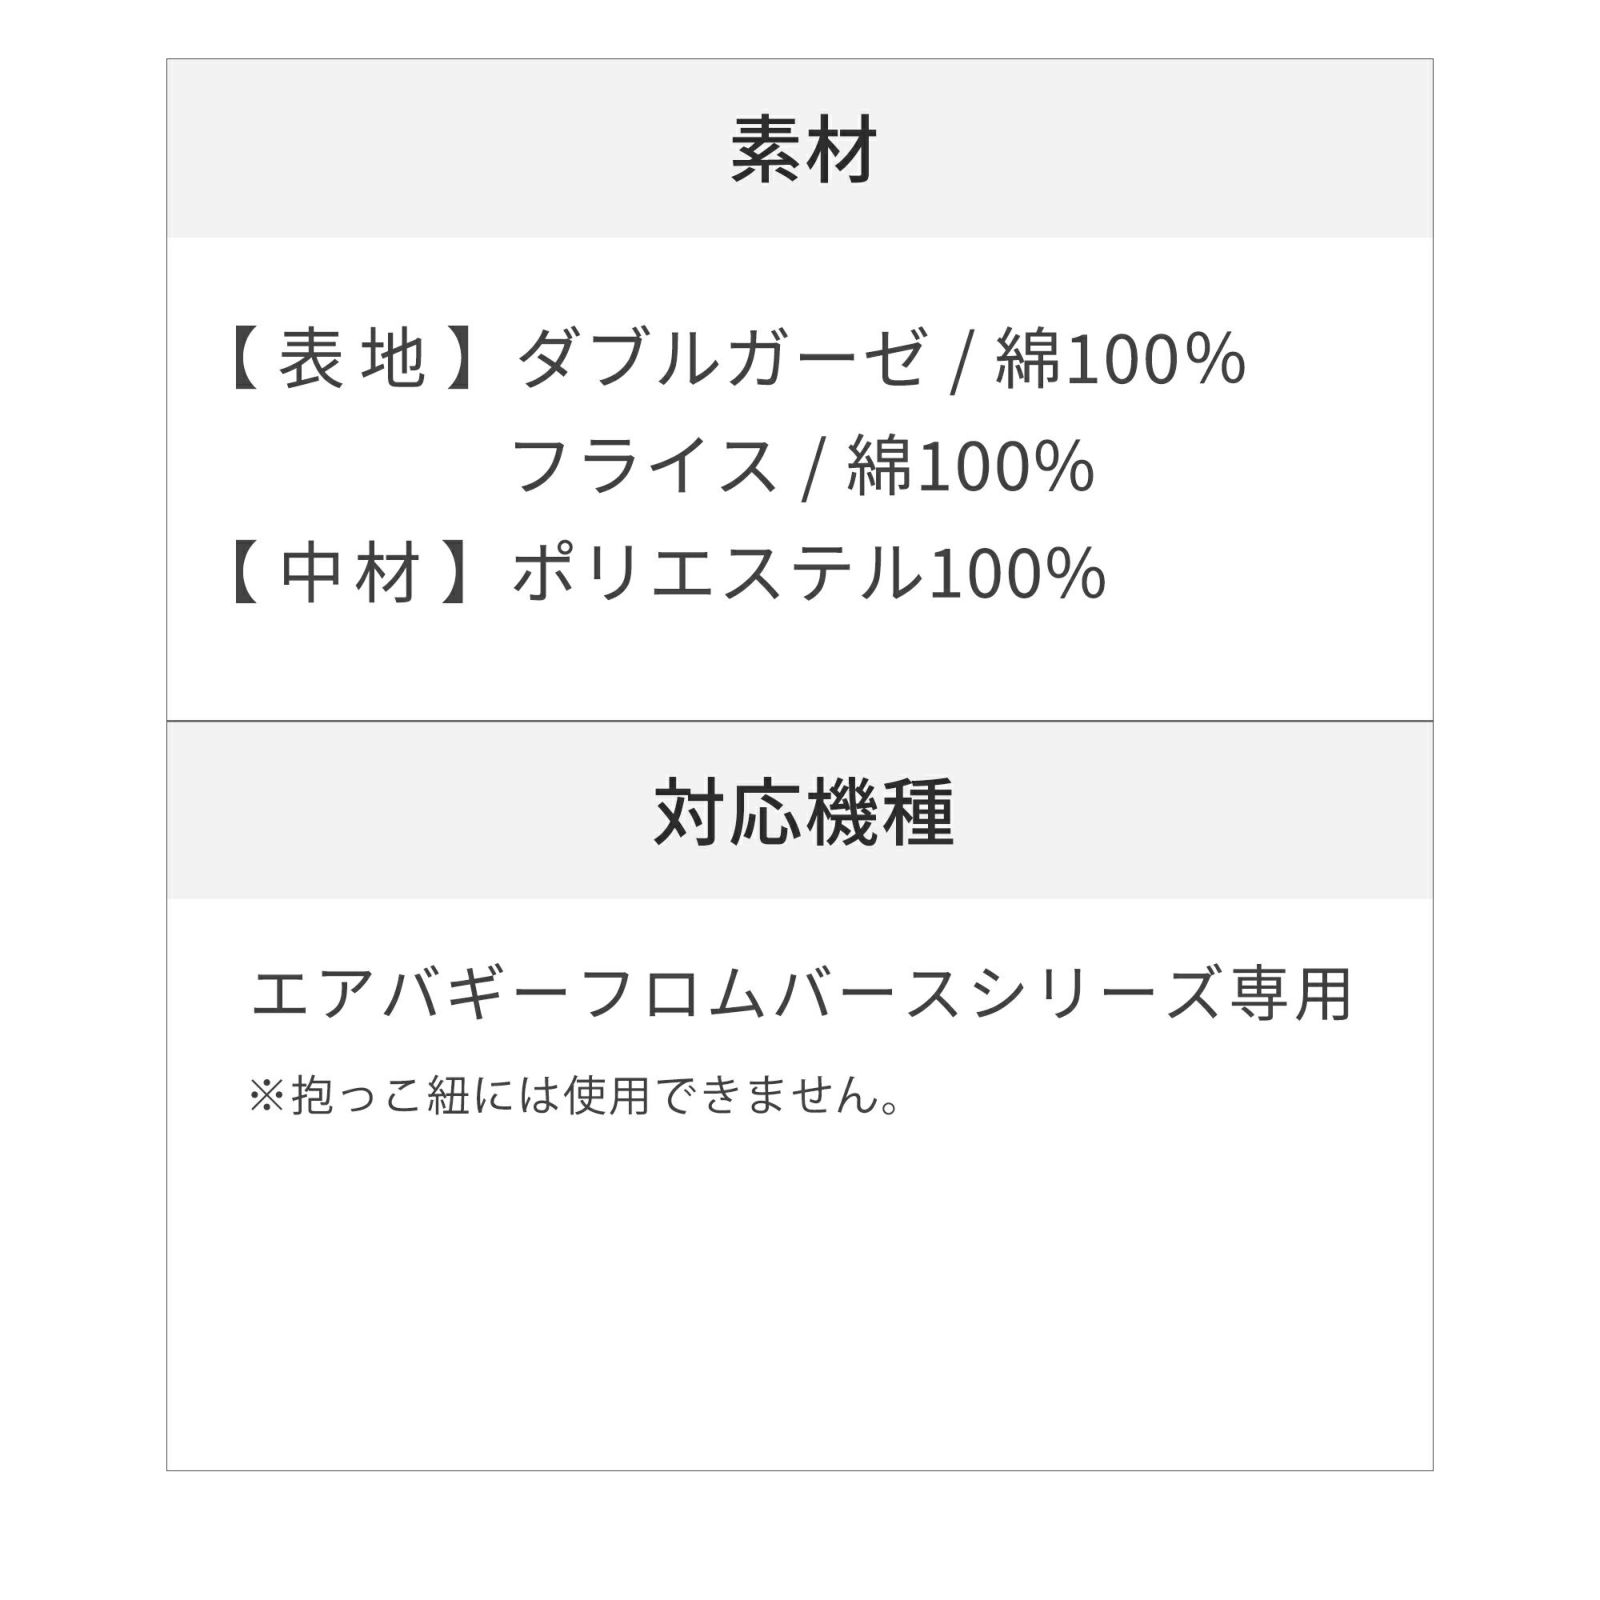Screen dimensions: 1600x1600
Task: Click the ダブルガーゼ text
Action: pos(720,360)
